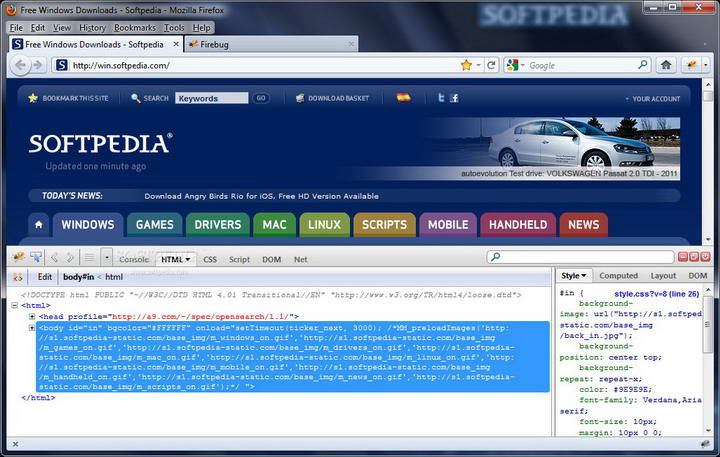The height and width of the screenshot is (457, 720).
Task: Expand the body element node
Action: [32, 327]
